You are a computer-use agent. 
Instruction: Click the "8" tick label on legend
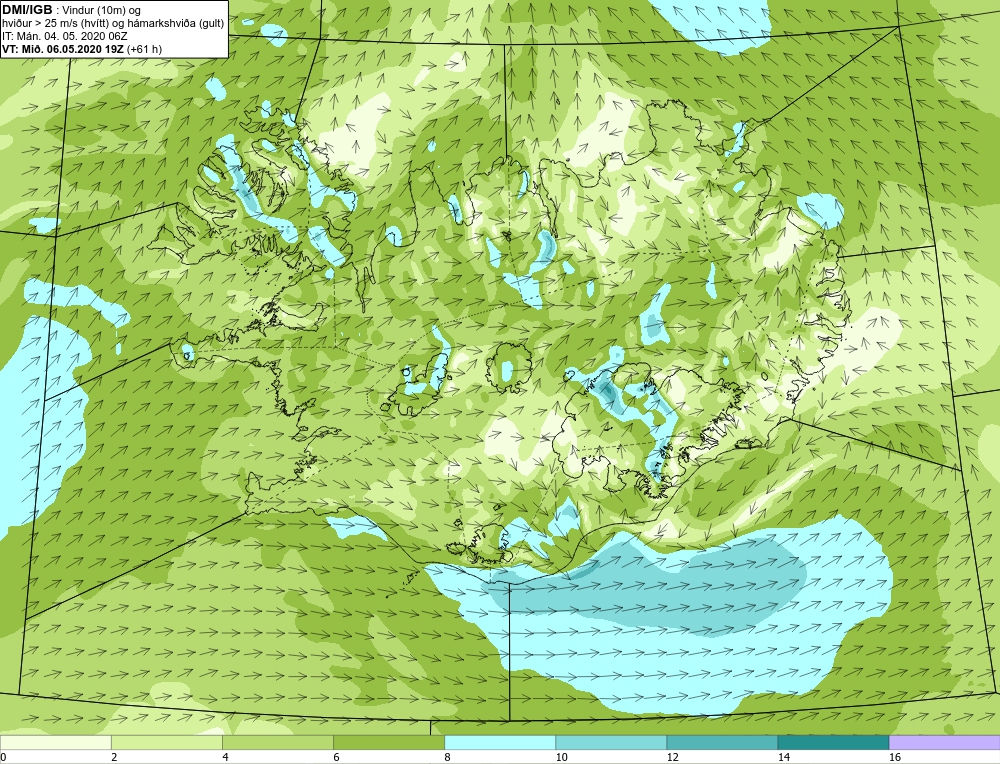click(x=447, y=757)
